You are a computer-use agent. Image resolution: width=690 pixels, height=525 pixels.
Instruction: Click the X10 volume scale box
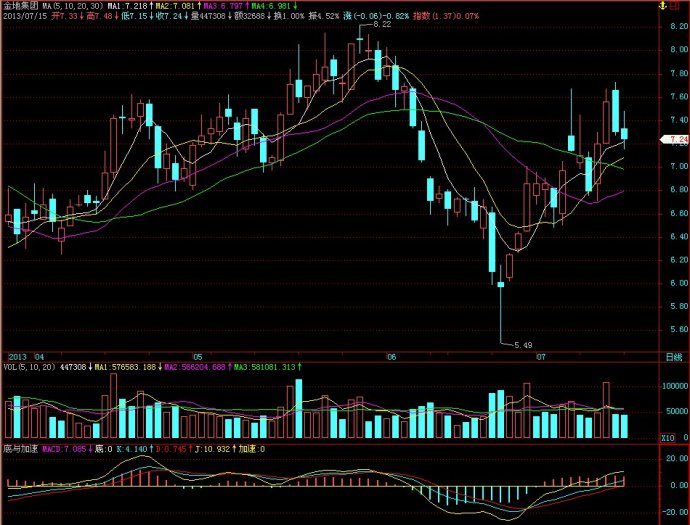pos(668,438)
